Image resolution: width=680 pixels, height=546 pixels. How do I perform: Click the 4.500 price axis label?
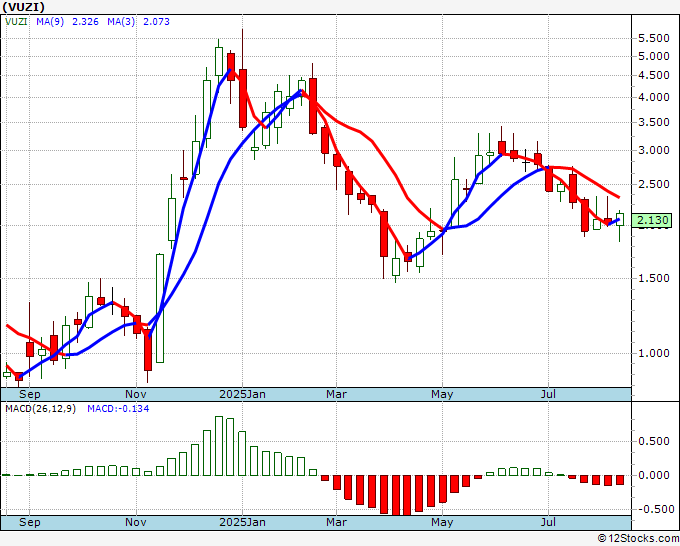tap(654, 75)
